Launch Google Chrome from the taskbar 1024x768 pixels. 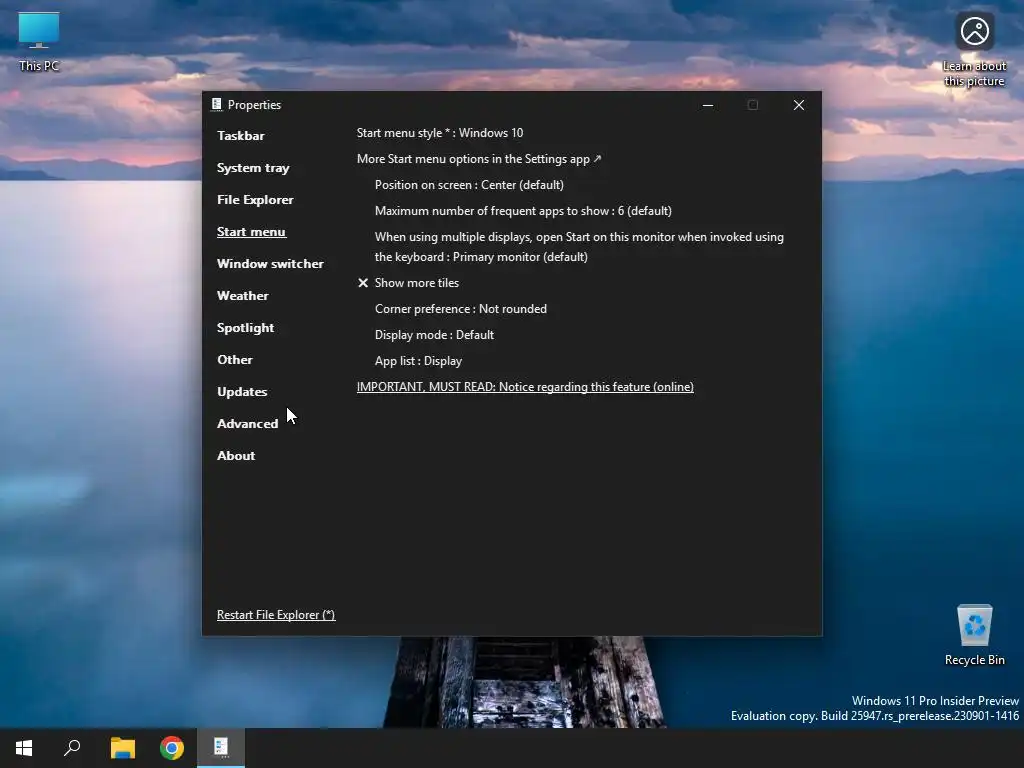[x=172, y=748]
